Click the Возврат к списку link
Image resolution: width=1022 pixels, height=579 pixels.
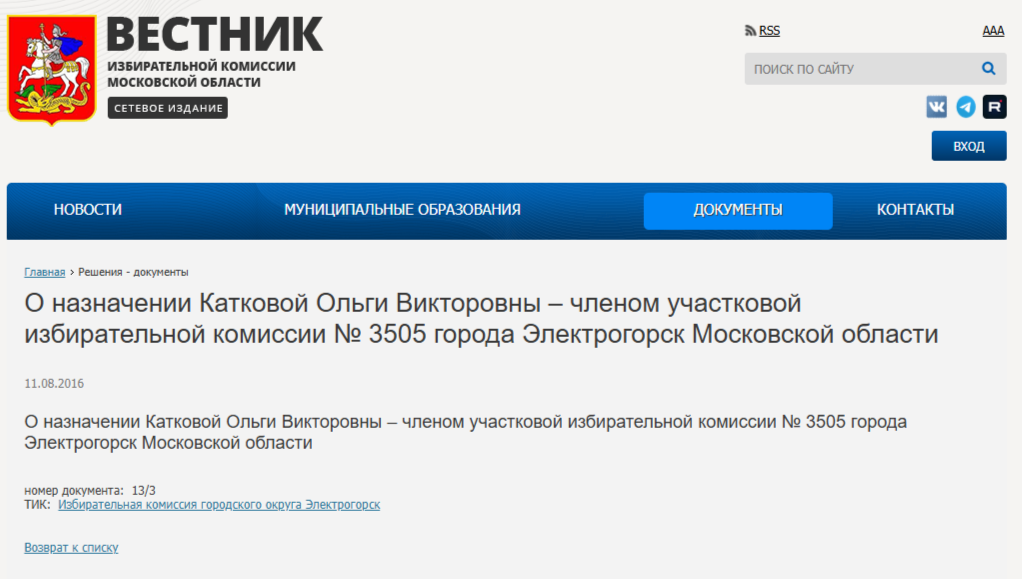tap(71, 548)
